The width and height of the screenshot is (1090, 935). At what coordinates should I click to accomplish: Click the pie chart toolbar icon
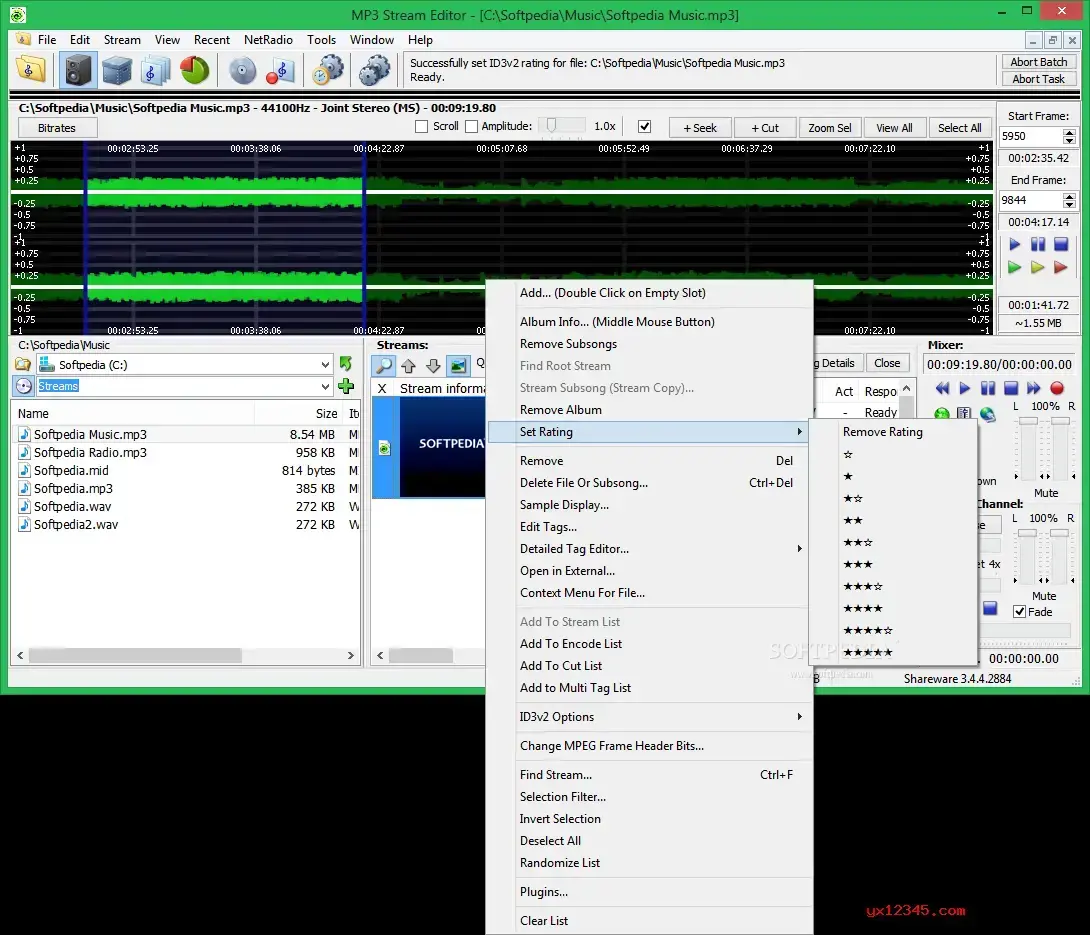194,70
